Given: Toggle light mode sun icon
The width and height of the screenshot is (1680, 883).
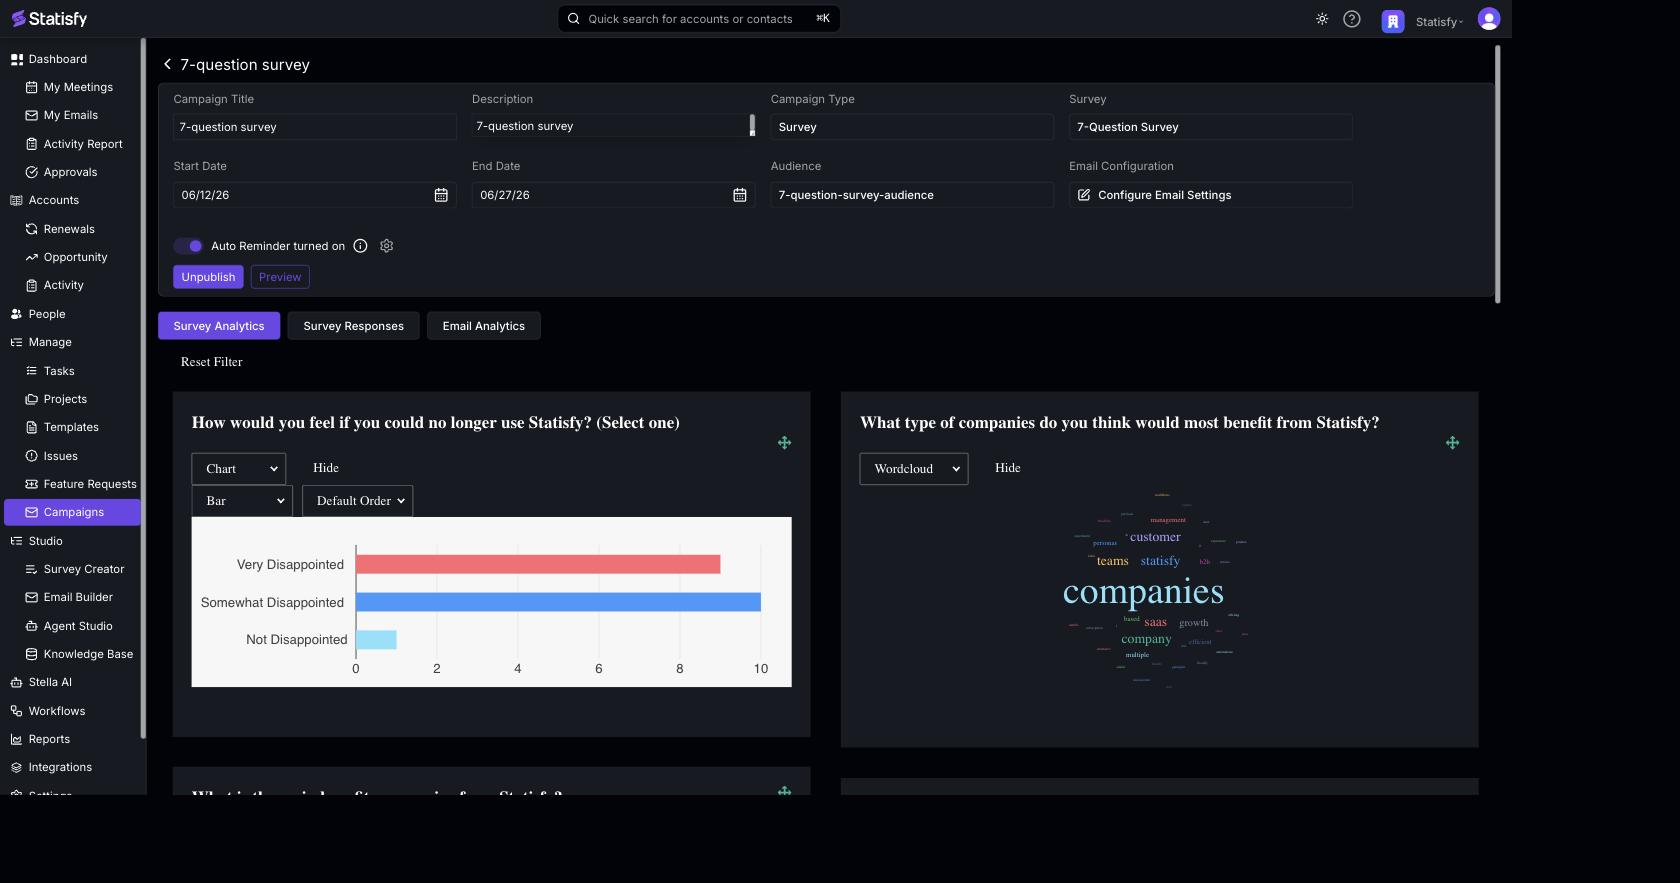Looking at the screenshot, I should 1322,19.
